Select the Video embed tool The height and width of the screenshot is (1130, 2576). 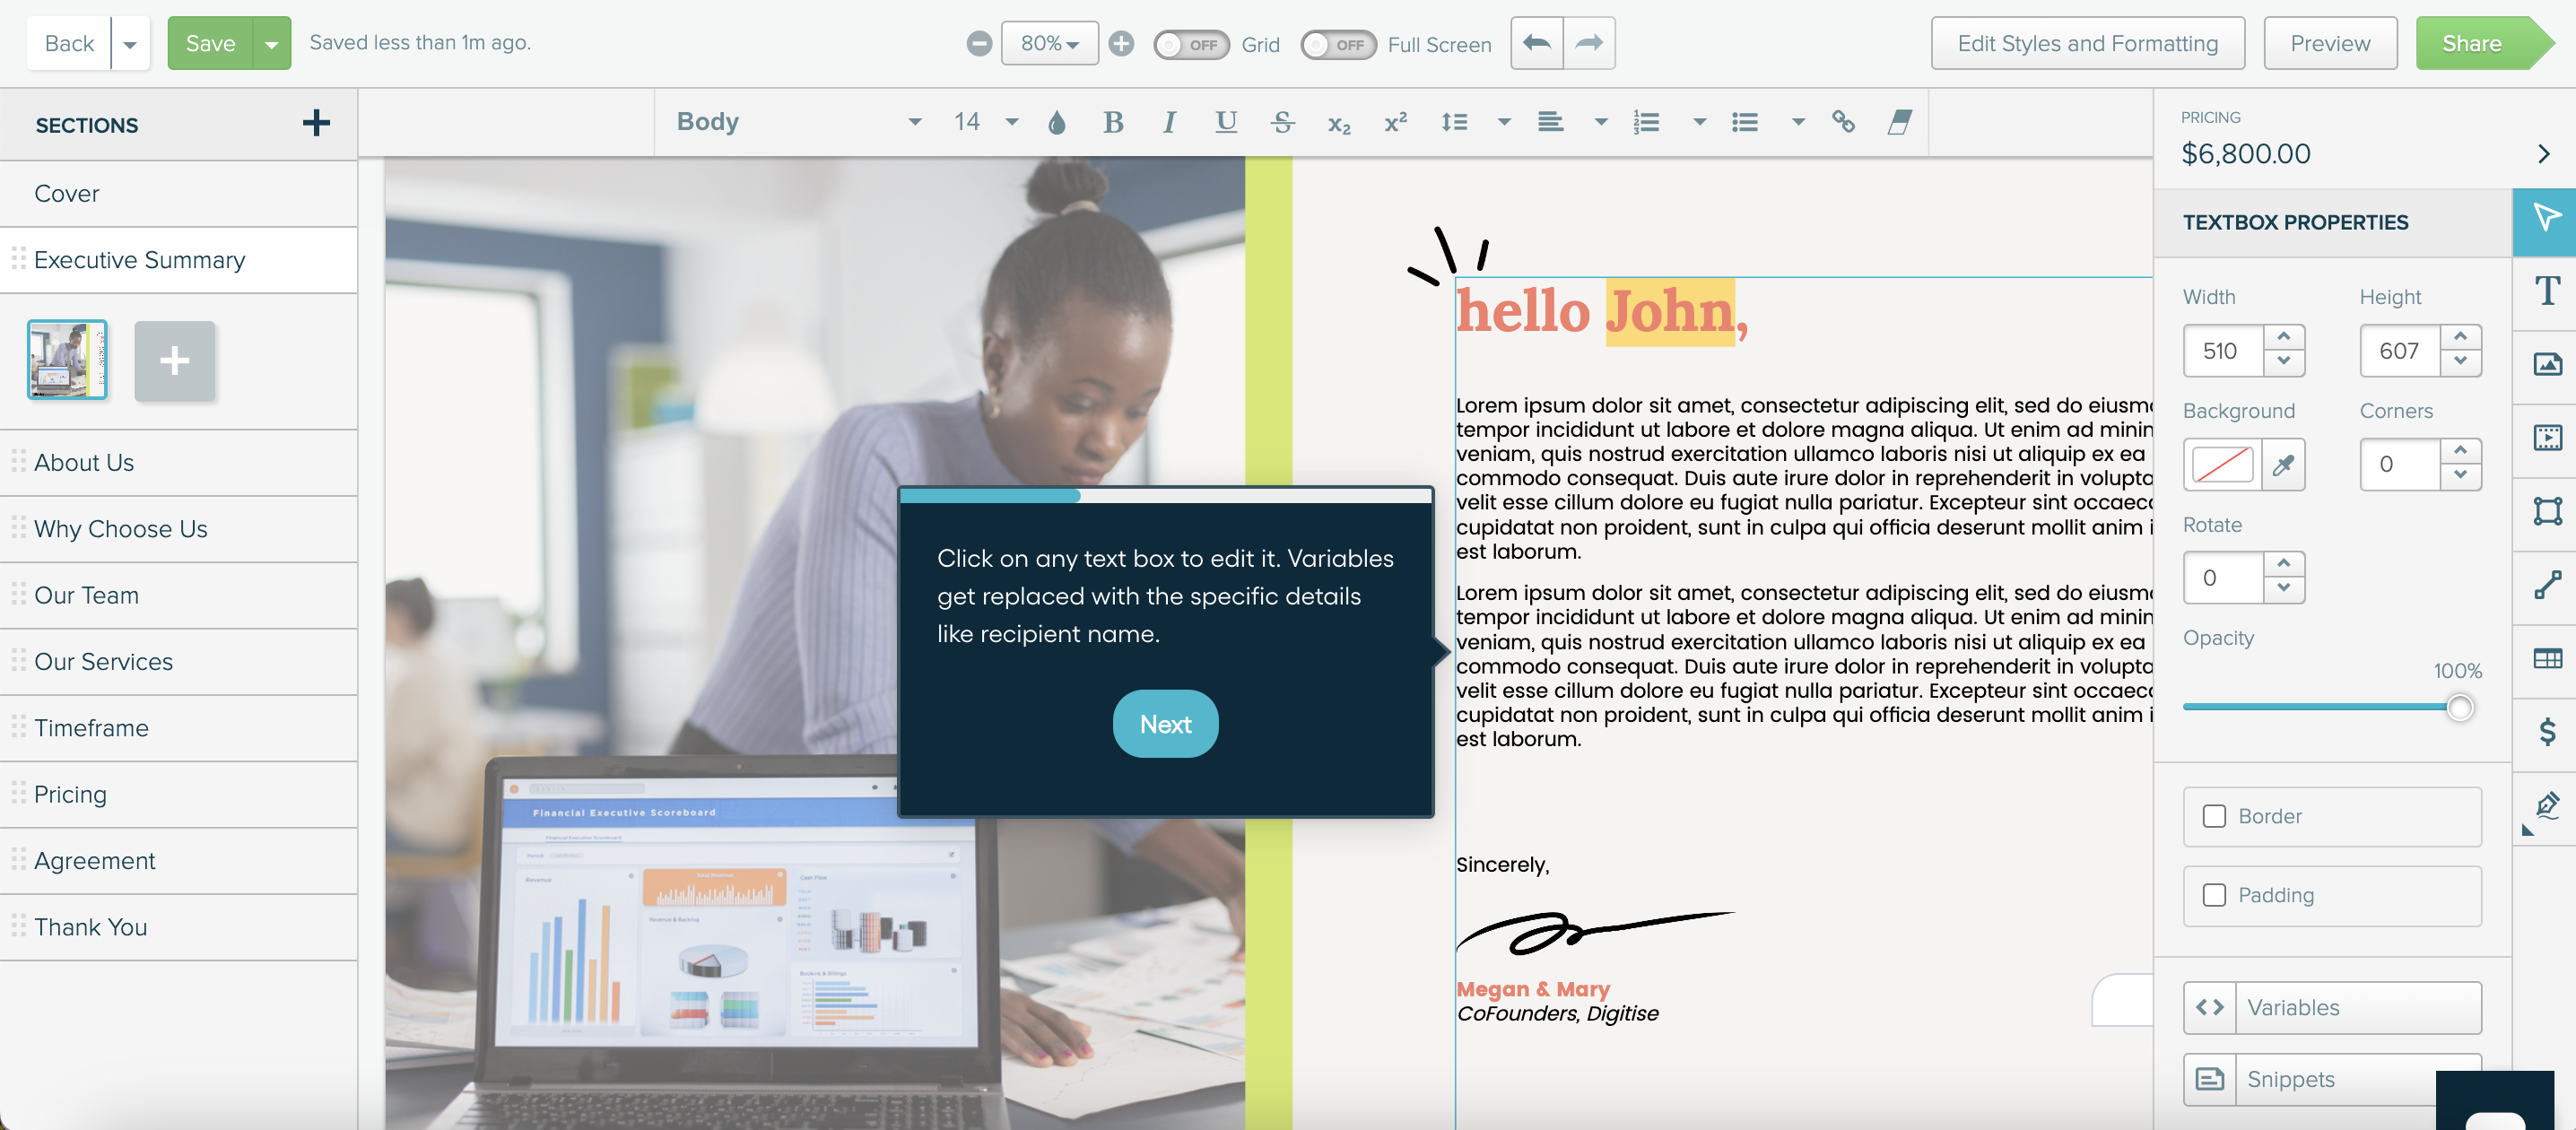pyautogui.click(x=2548, y=437)
